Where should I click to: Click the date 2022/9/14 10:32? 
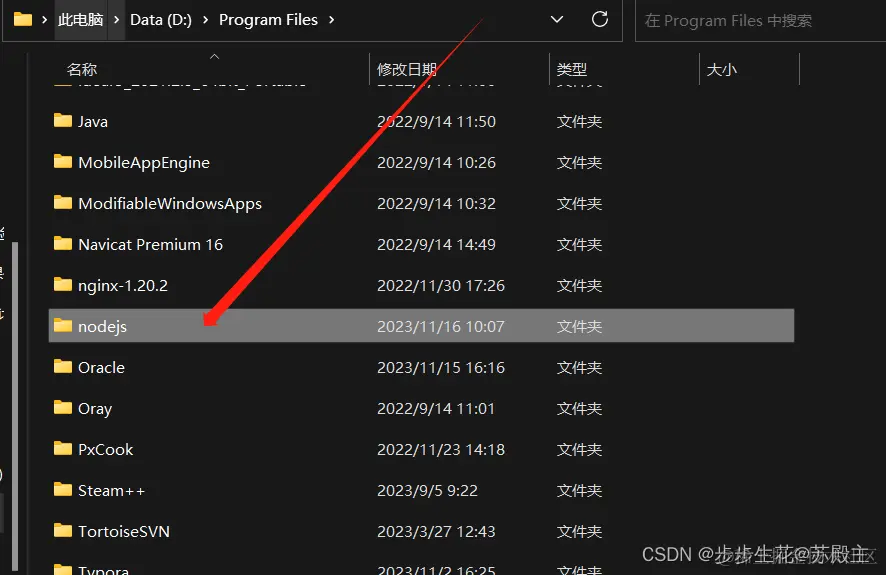click(436, 203)
